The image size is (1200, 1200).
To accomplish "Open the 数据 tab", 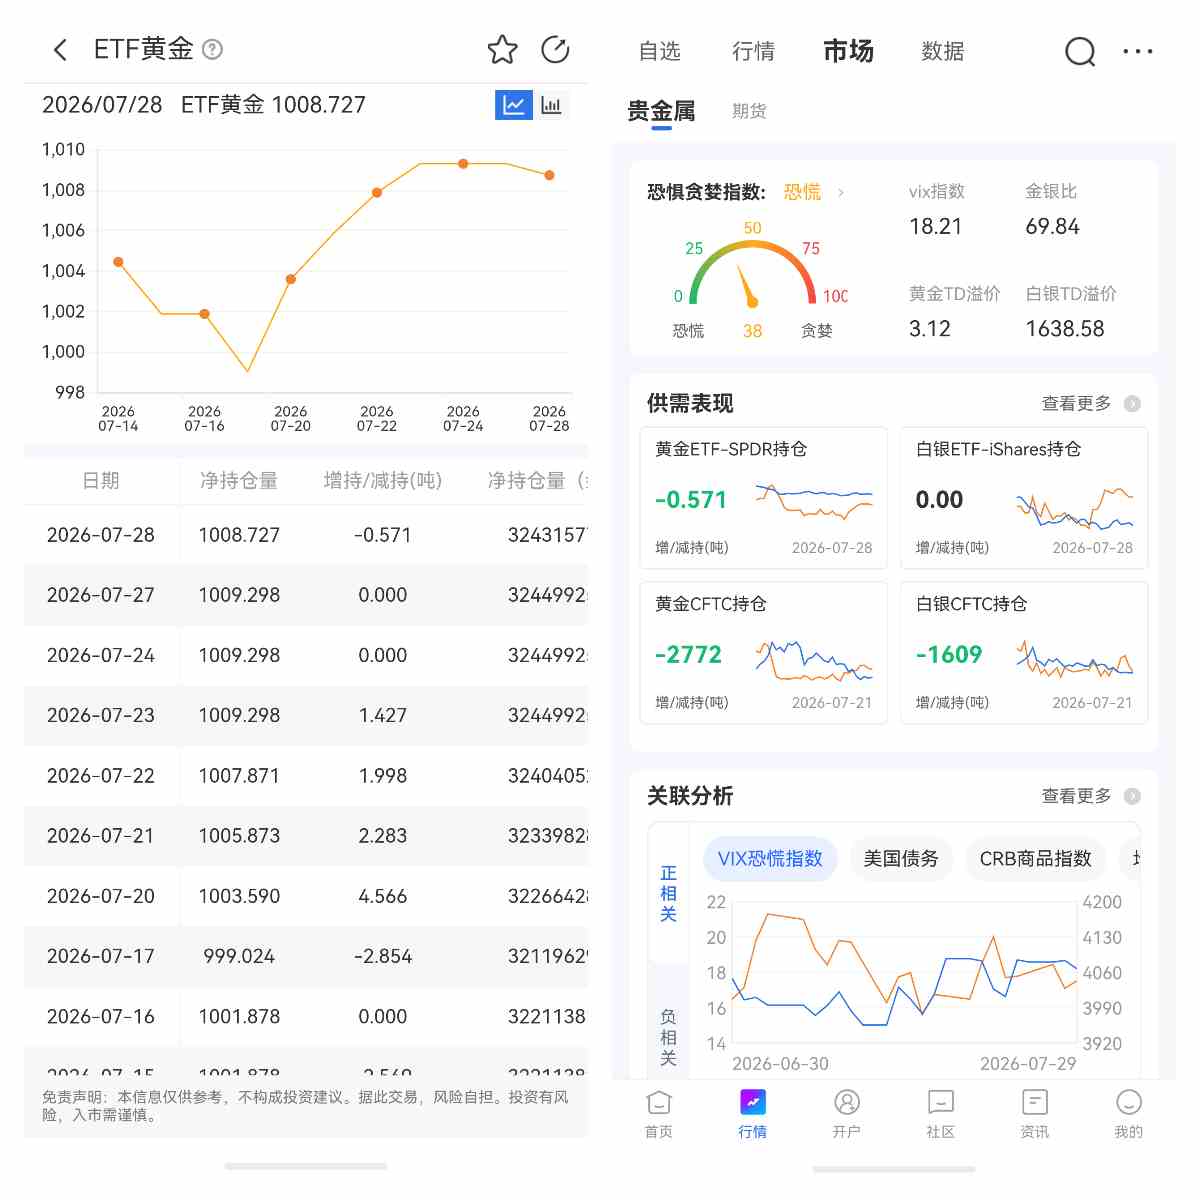I will click(942, 51).
